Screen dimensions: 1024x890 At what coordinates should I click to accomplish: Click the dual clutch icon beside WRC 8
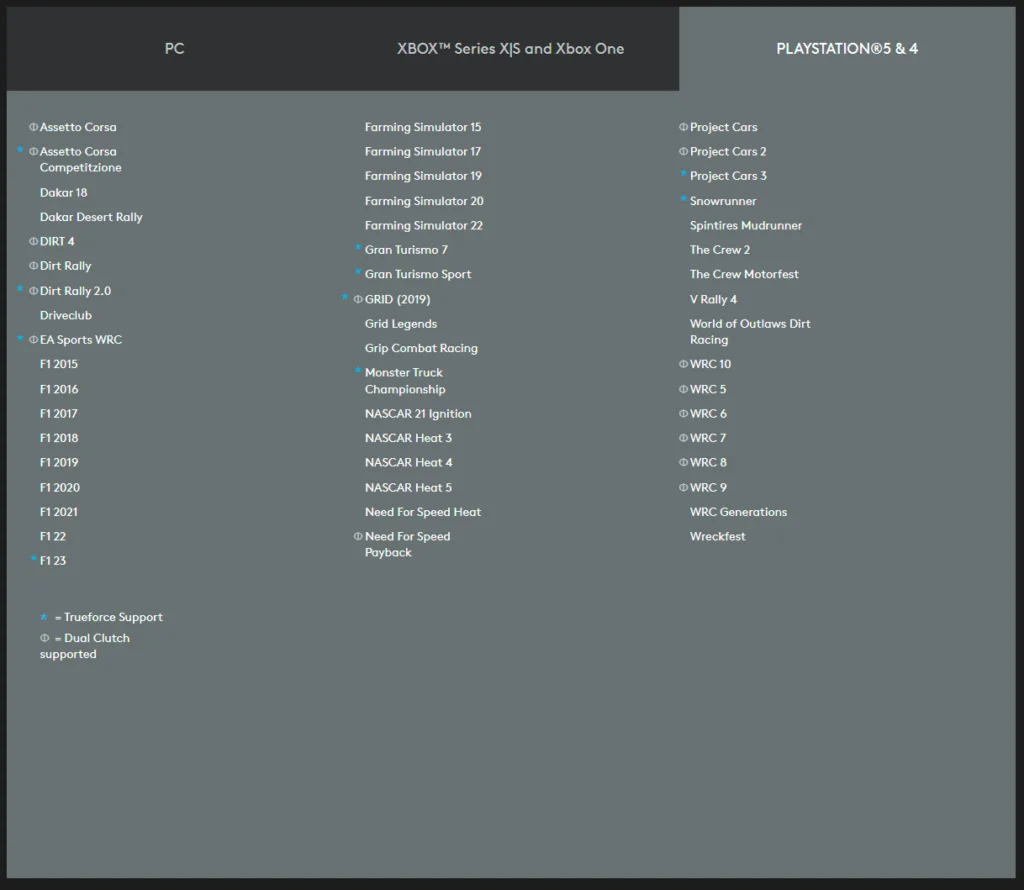(x=683, y=462)
